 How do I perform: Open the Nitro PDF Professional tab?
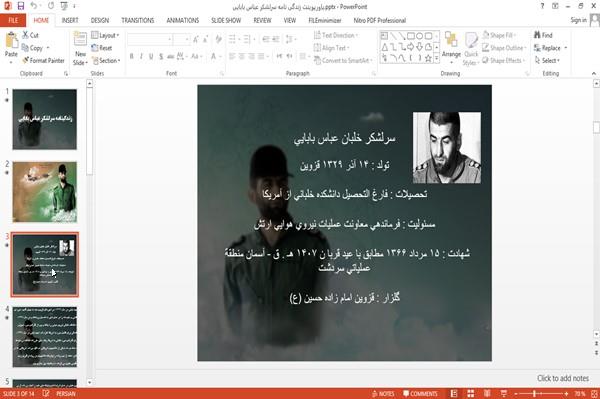click(380, 20)
